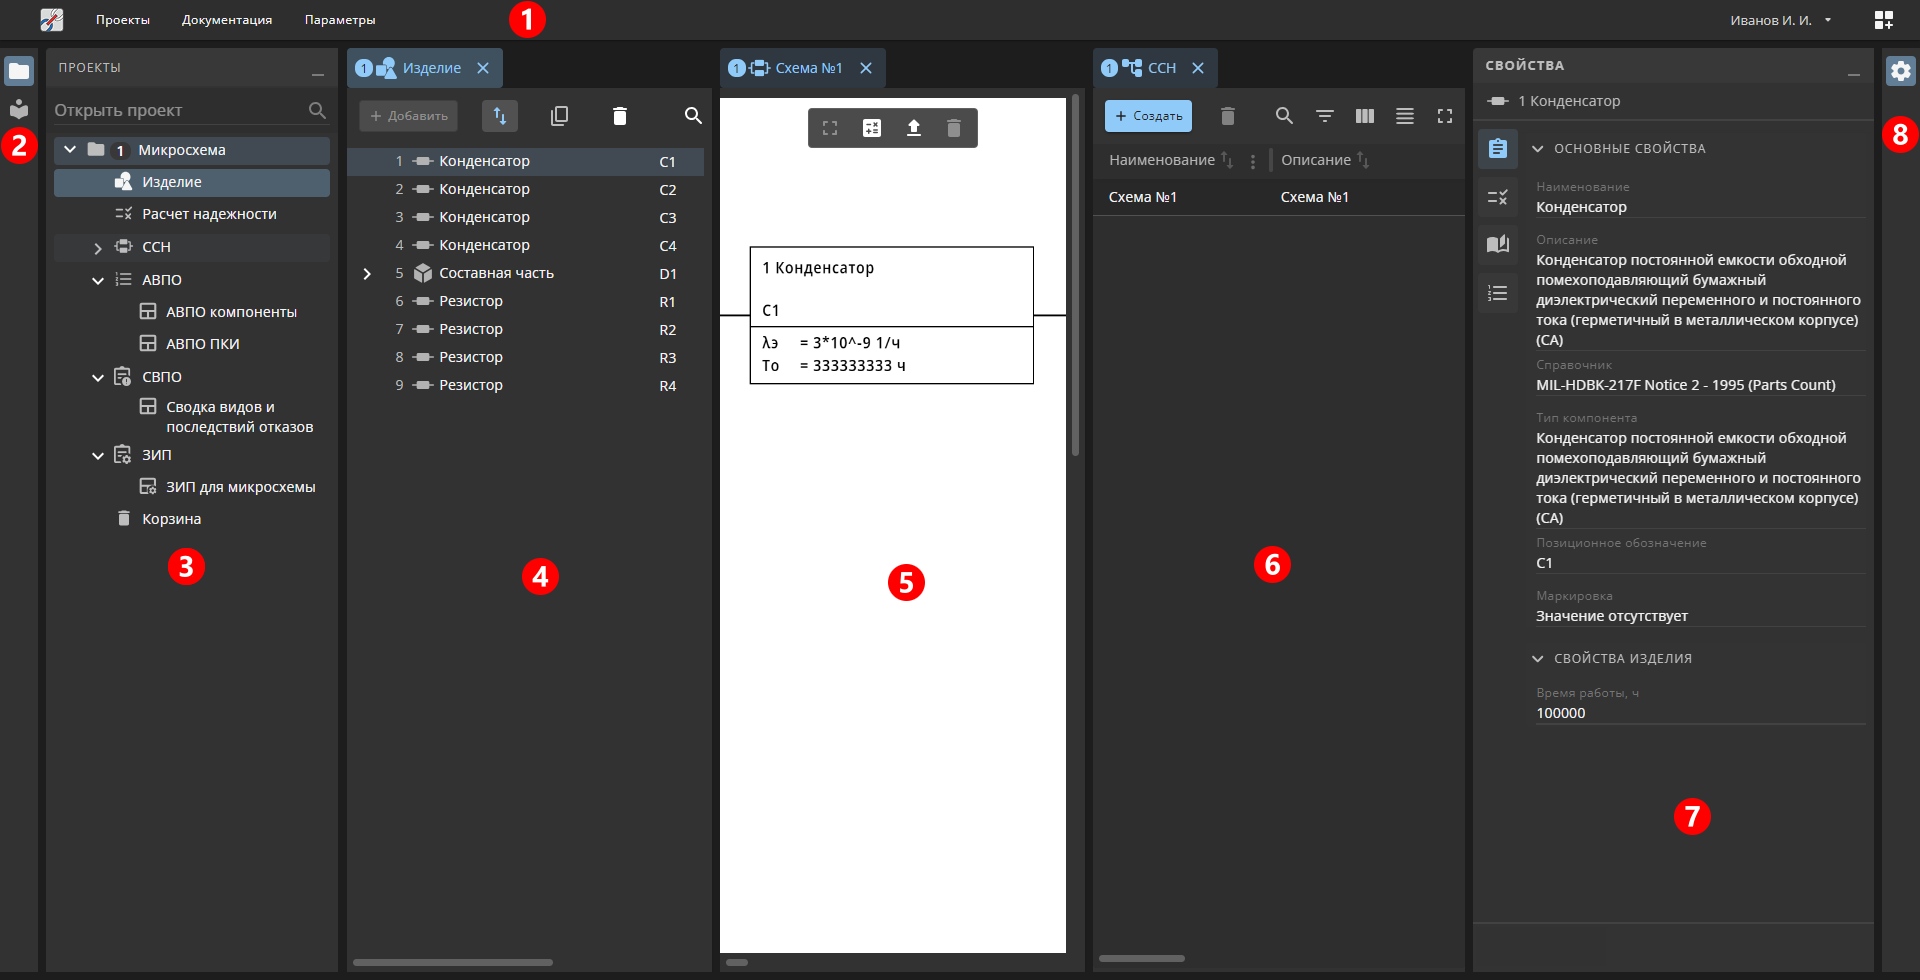Click the upload arrow icon in schema toolbar
This screenshot has height=980, width=1920.
[x=914, y=128]
